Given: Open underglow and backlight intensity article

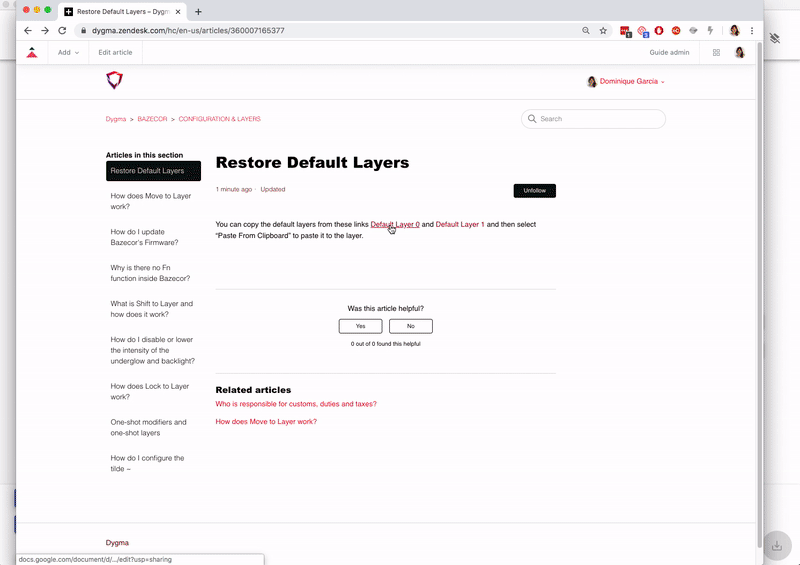Looking at the screenshot, I should click(x=153, y=350).
